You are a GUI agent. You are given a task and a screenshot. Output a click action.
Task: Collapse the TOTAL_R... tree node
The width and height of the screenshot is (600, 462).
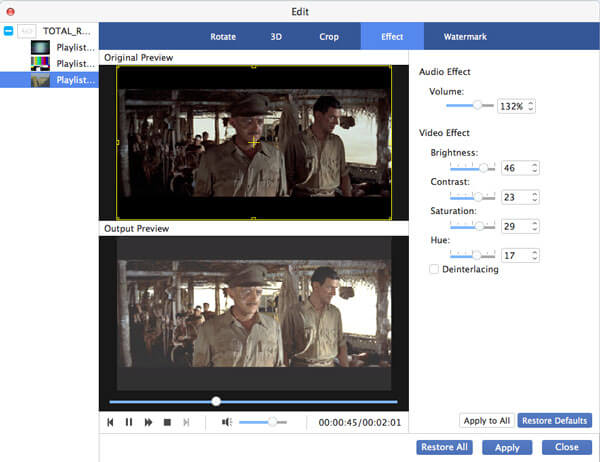(x=8, y=31)
